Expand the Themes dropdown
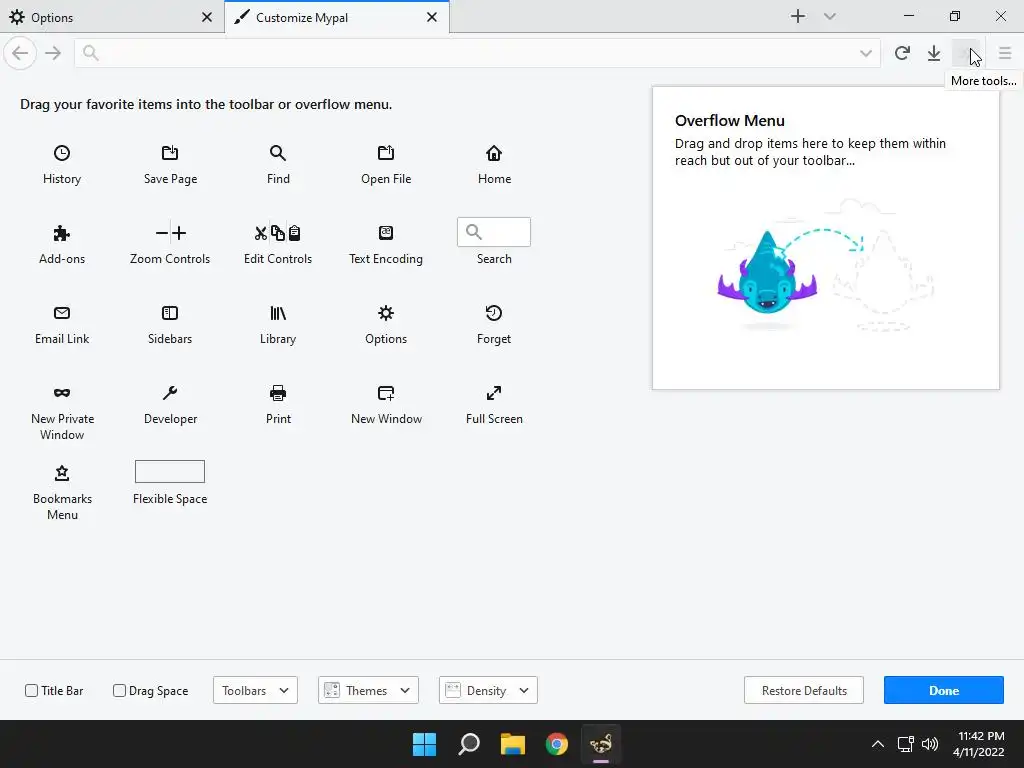 coord(368,690)
